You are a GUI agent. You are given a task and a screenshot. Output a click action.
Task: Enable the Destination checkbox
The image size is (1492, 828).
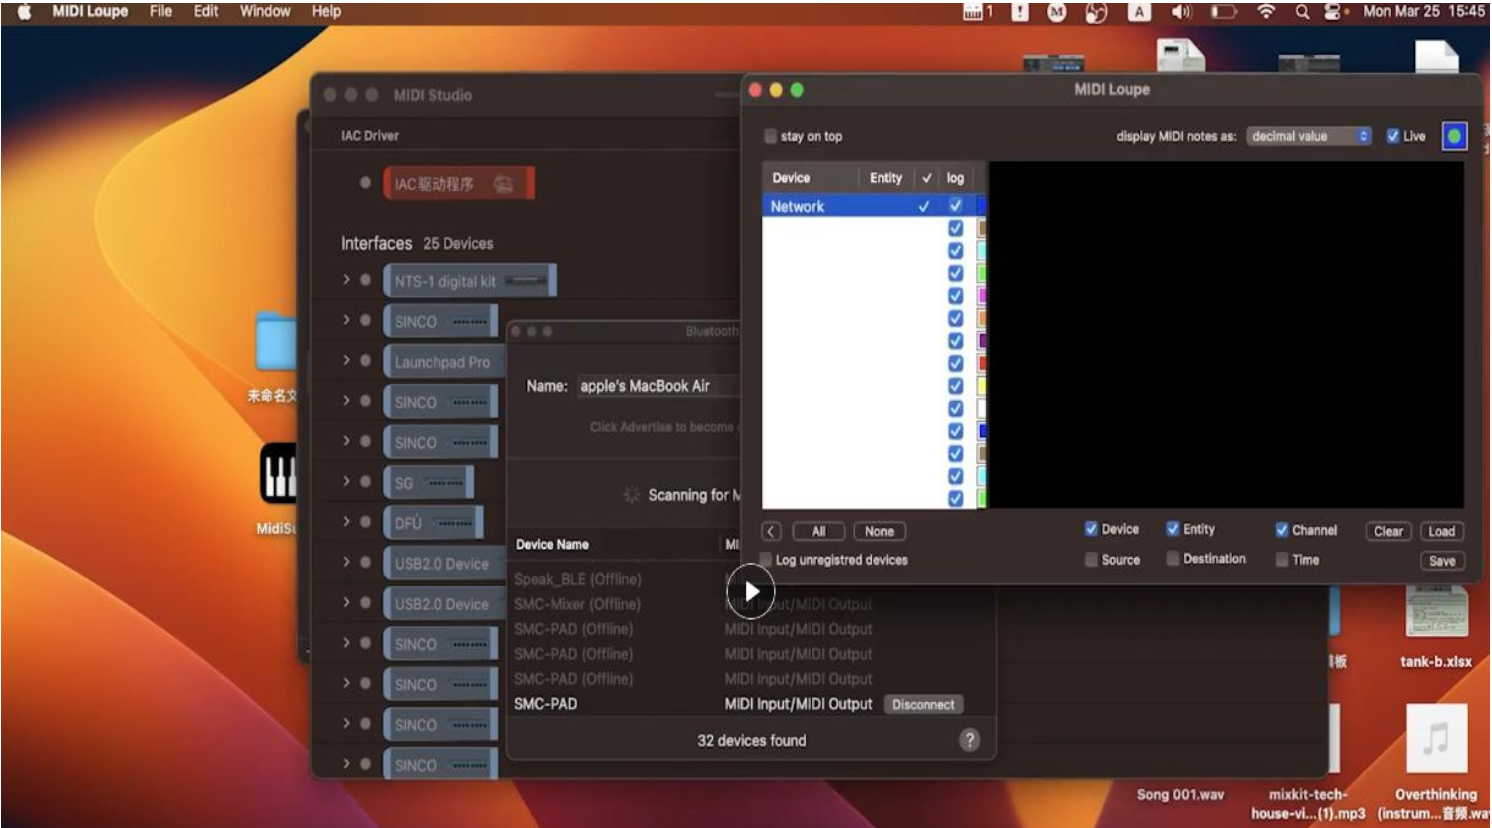point(1172,559)
